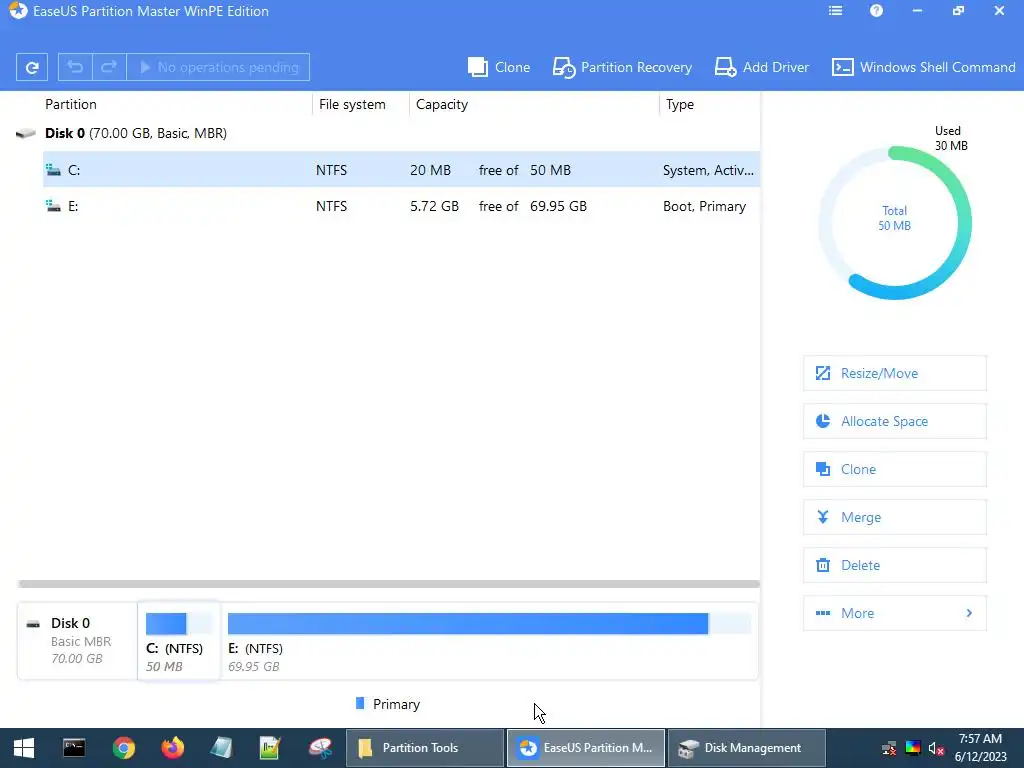This screenshot has height=768, width=1024.
Task: Click 'No operations pending' execute button
Action: coord(218,67)
